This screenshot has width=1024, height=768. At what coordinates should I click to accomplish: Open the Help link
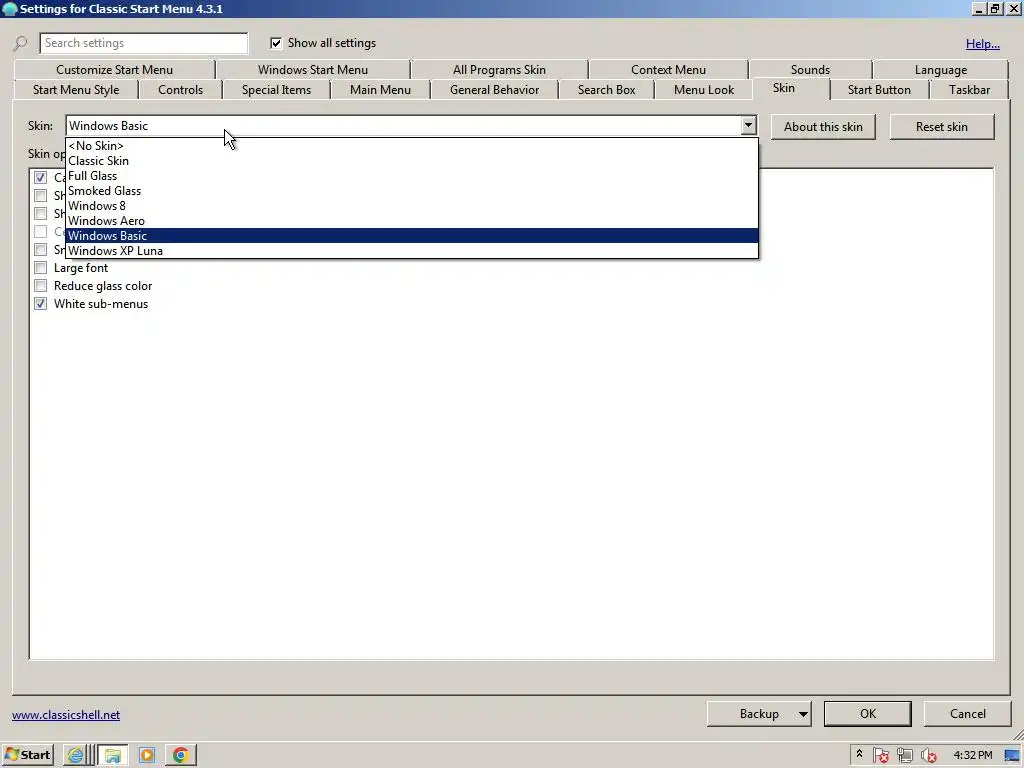pos(982,44)
